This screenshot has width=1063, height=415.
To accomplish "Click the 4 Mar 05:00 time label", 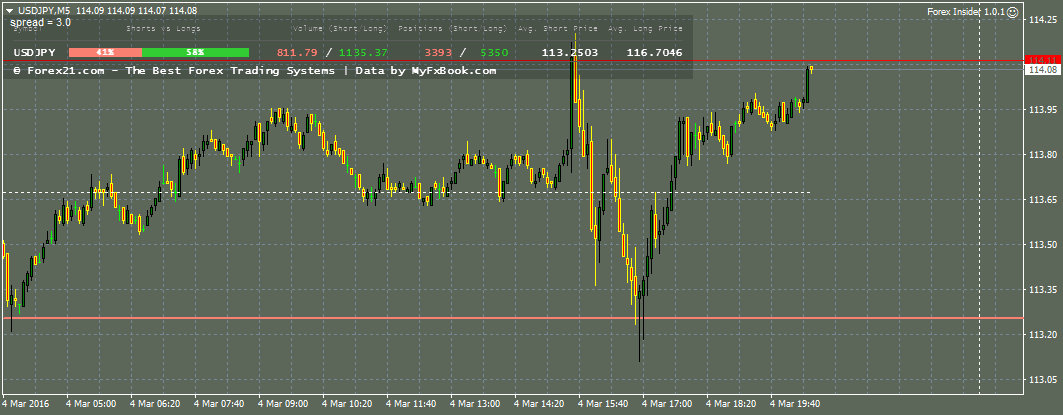I will coord(90,404).
